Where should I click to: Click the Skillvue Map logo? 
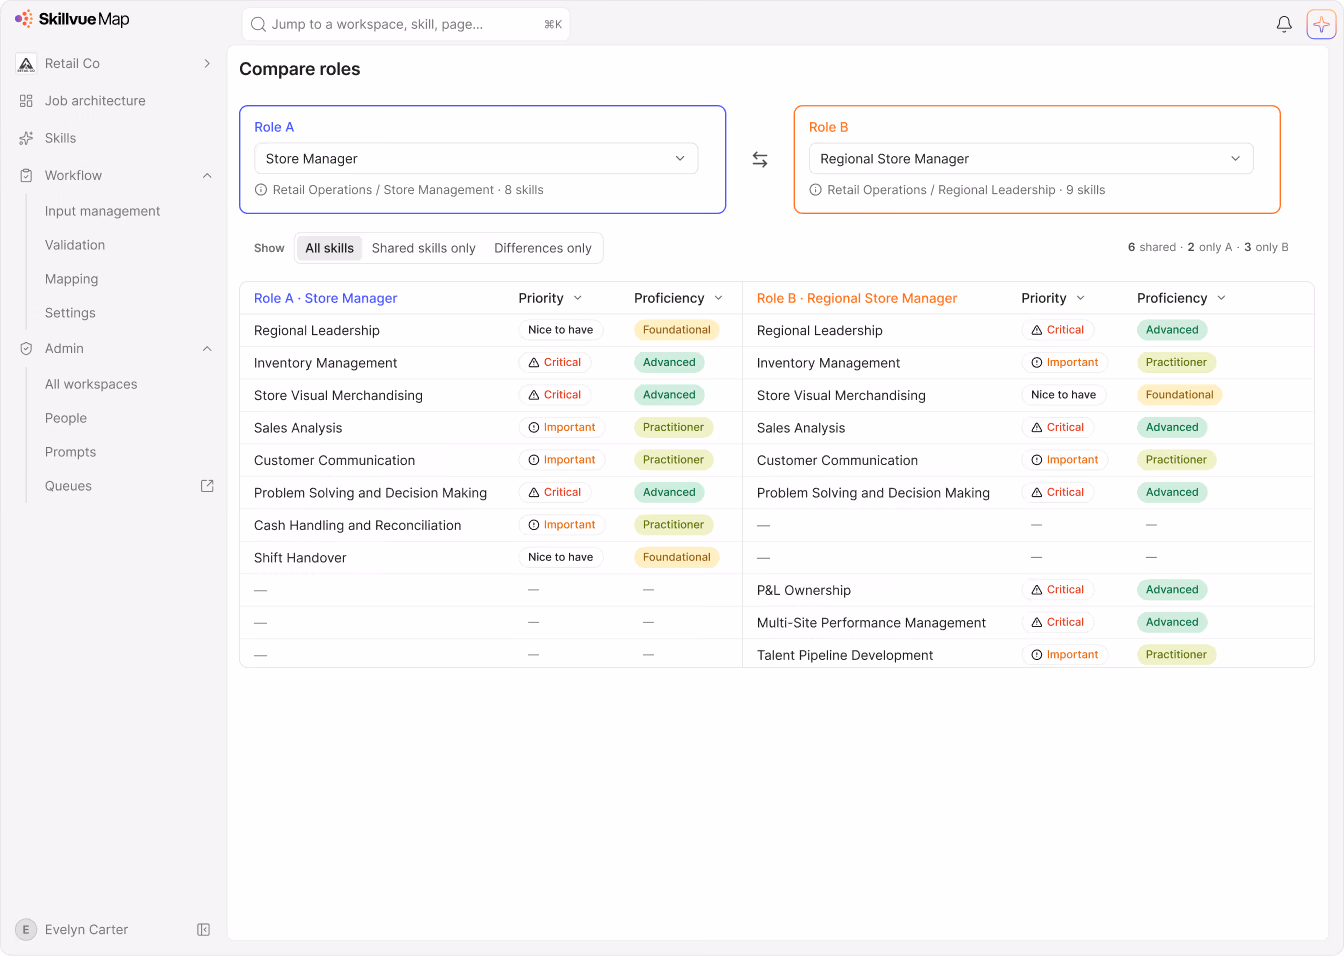[x=72, y=19]
